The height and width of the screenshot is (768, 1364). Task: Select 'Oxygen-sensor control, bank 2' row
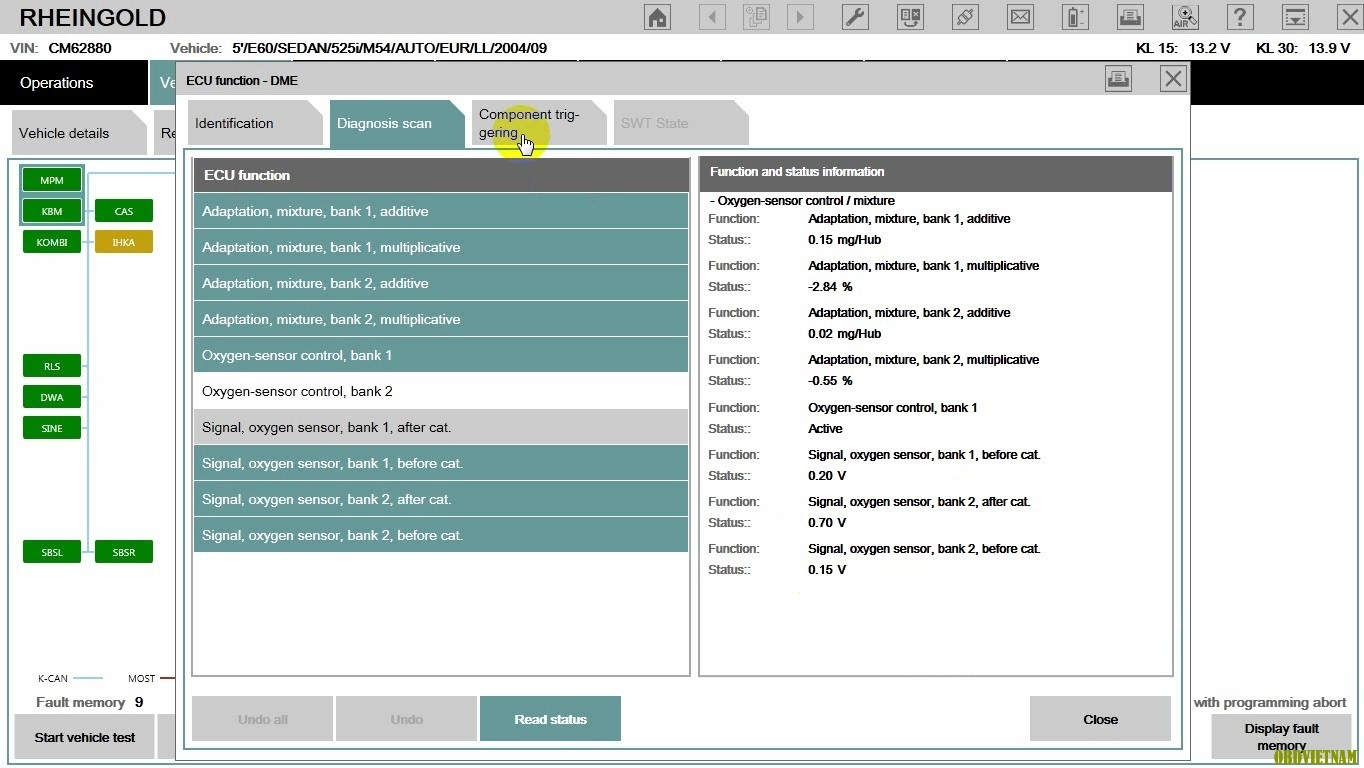coord(441,391)
